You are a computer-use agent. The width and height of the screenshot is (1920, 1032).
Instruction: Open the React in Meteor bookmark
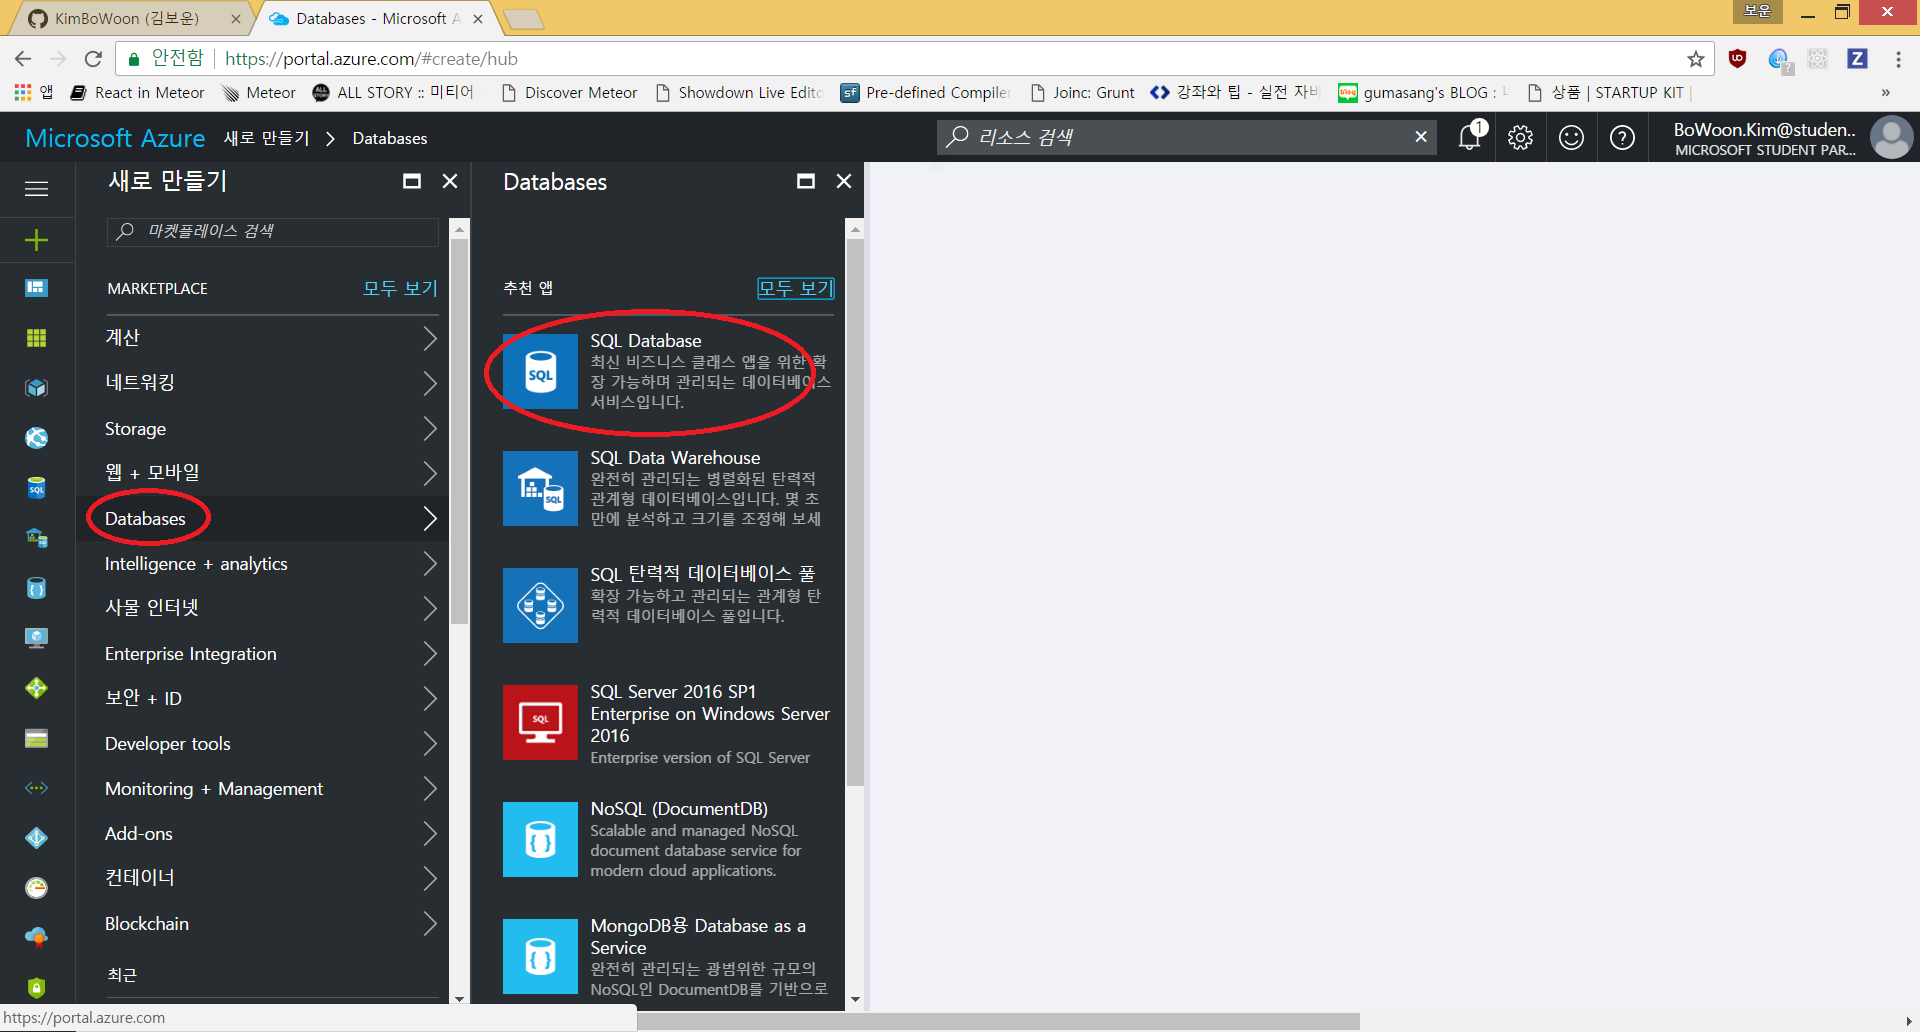[x=137, y=93]
